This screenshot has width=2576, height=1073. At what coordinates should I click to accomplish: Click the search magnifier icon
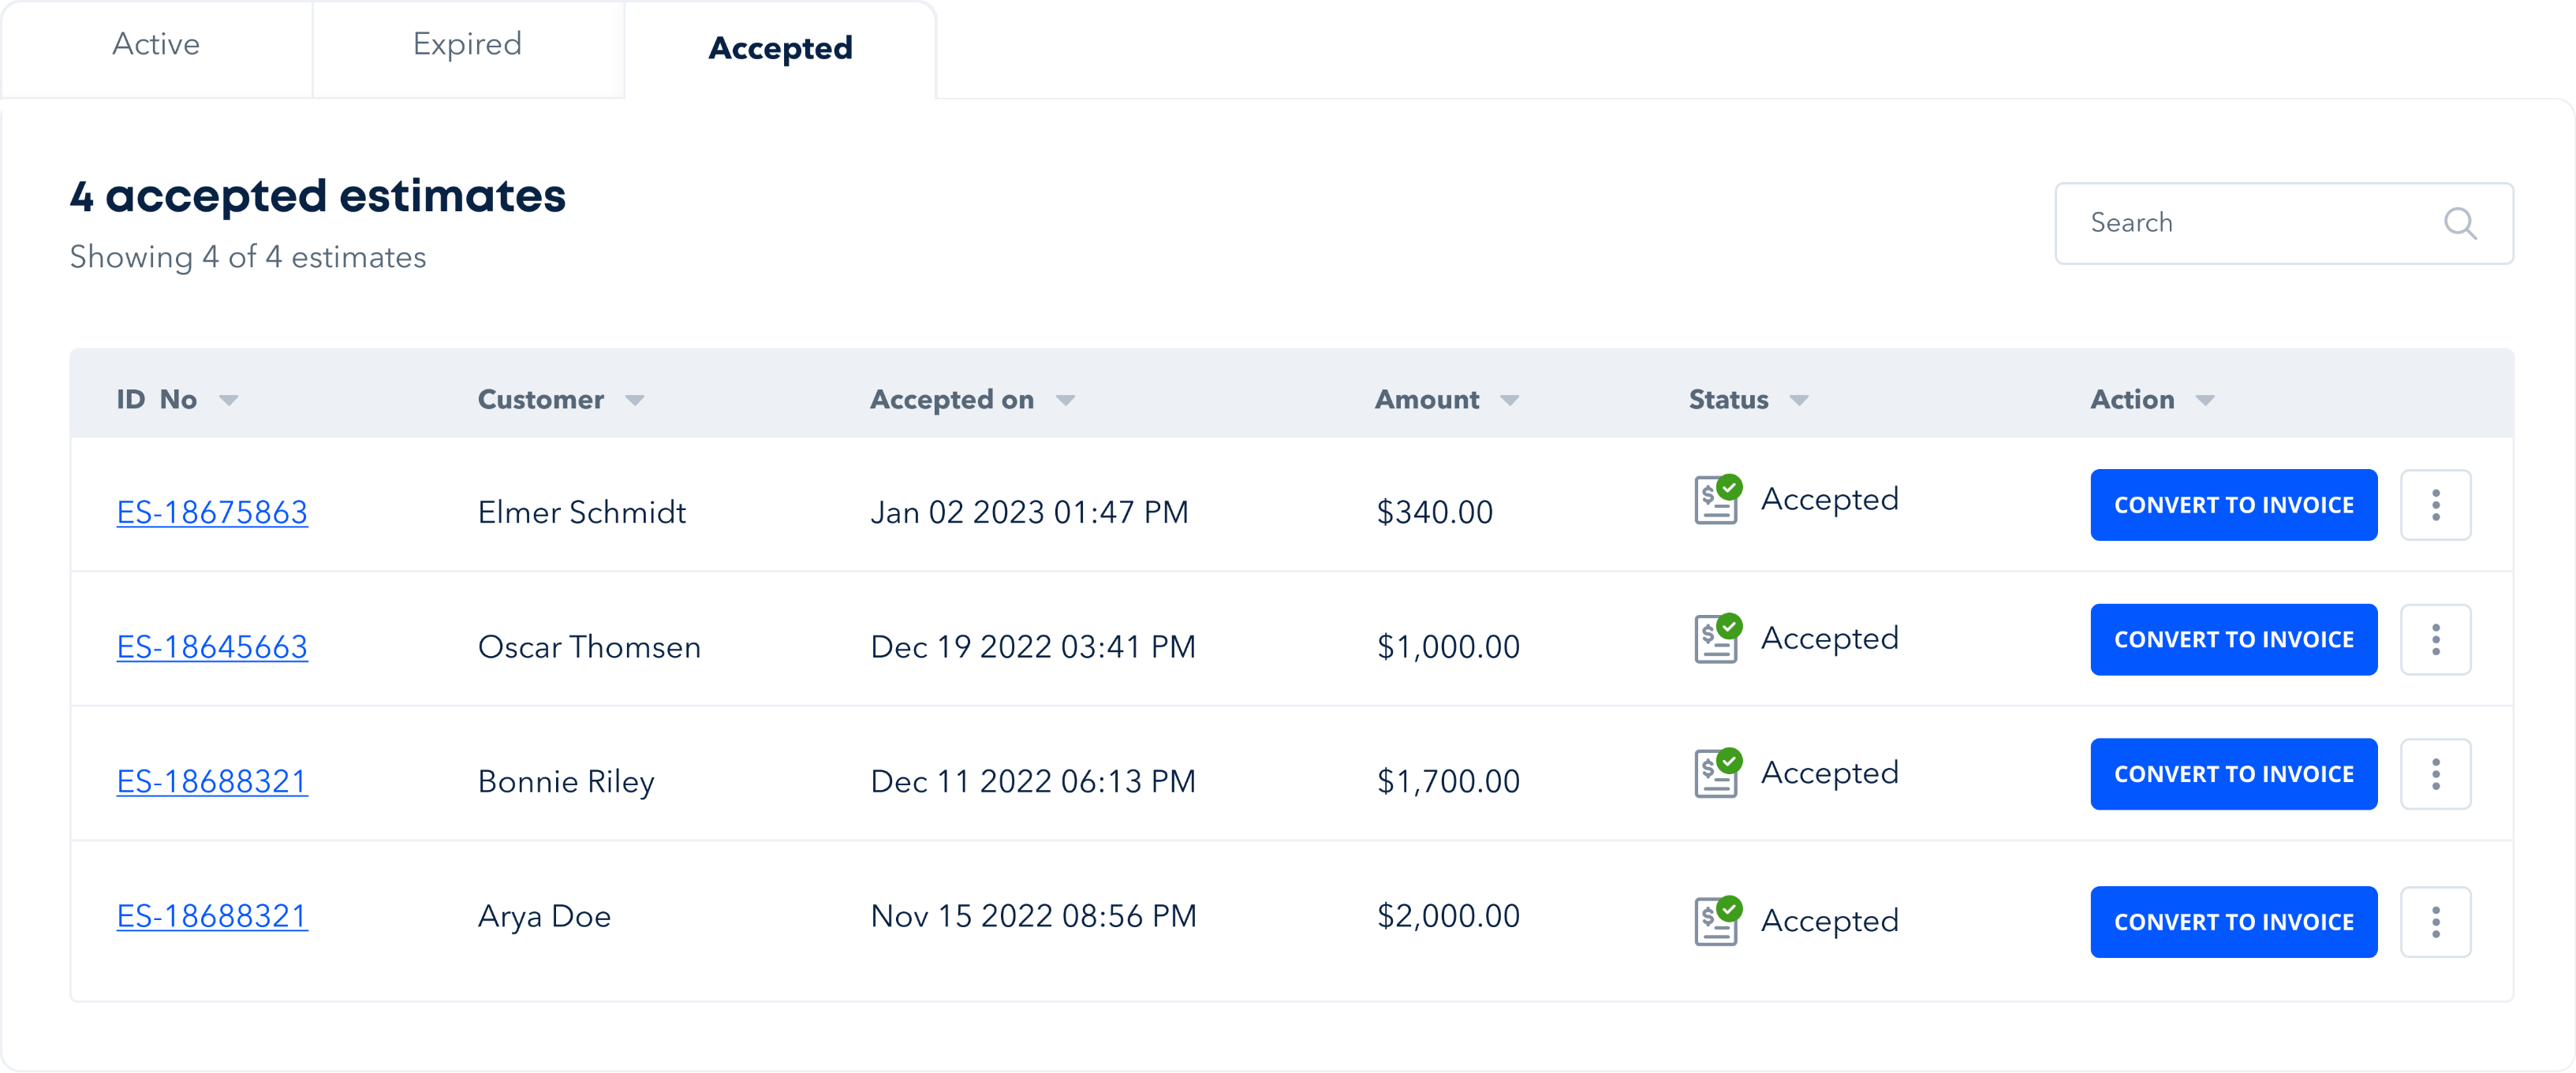2459,224
